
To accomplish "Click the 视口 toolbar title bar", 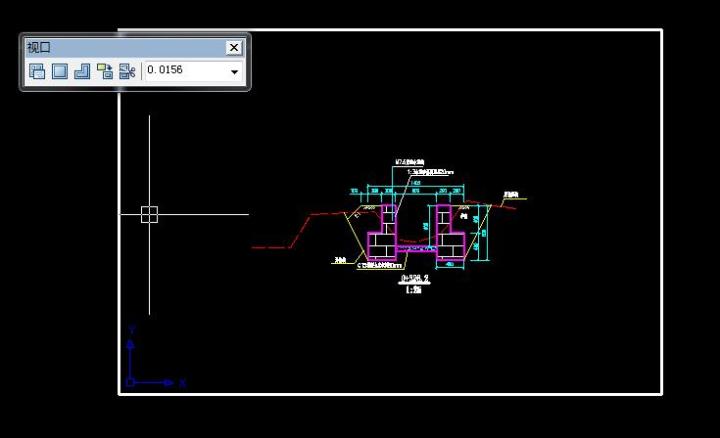I will (120, 47).
